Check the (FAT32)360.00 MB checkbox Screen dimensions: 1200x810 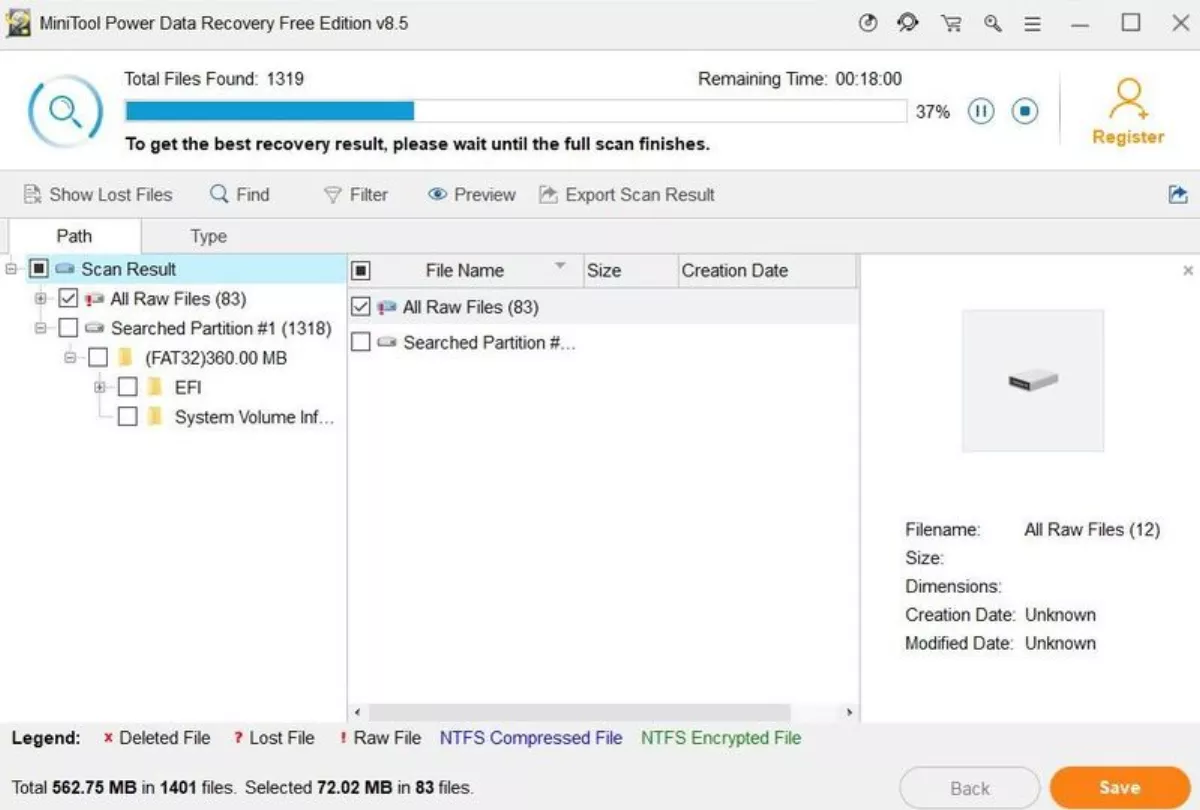99,358
